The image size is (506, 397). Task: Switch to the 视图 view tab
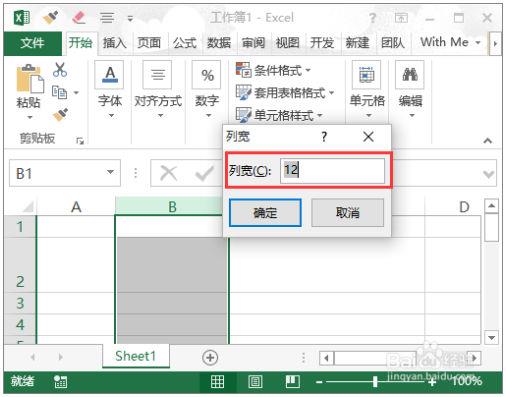coord(288,43)
